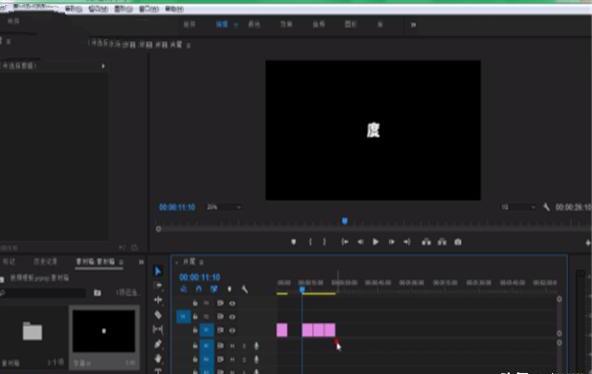Click the new bin folder icon beside search

[x=97, y=293]
